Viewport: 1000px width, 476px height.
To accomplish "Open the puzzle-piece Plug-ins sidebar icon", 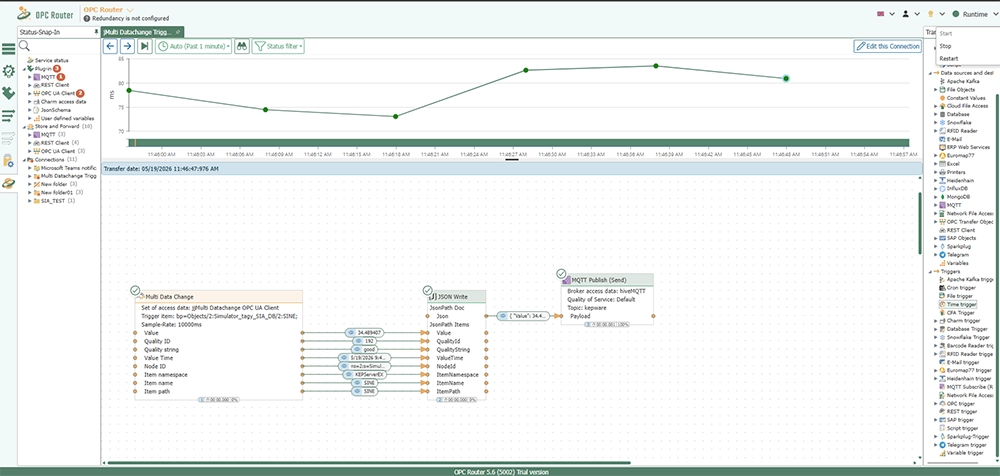I will click(x=8, y=93).
